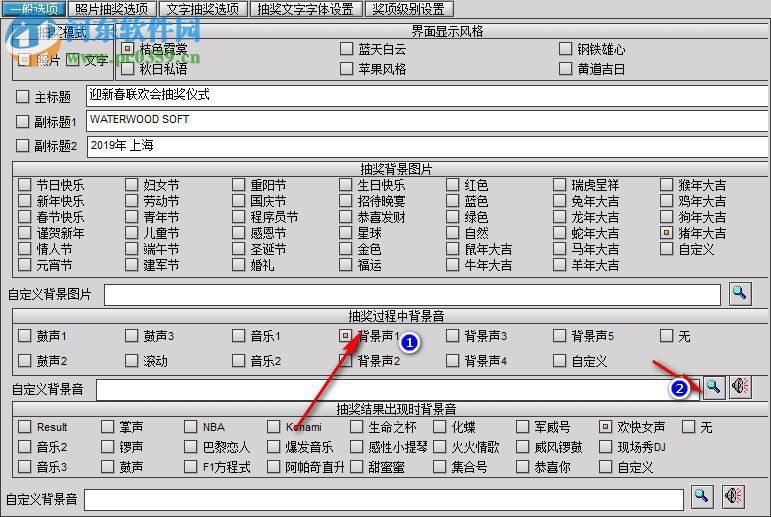Choose 音乐2 process background sound
The height and width of the screenshot is (517, 771).
point(238,361)
